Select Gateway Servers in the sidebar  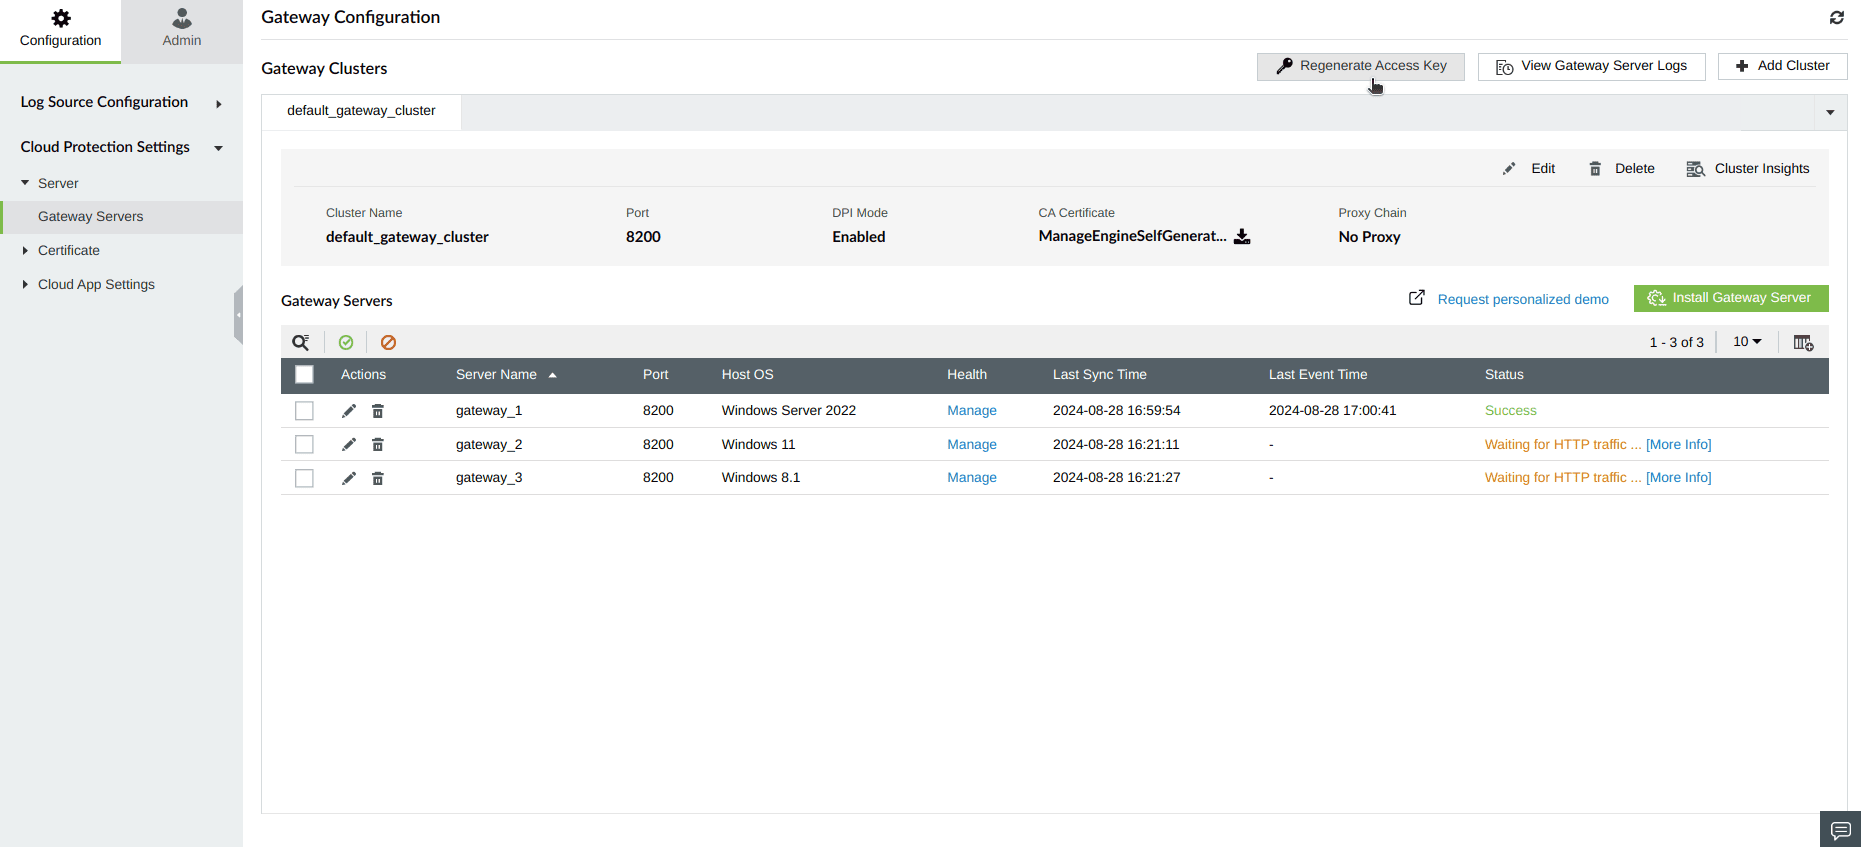[121, 217]
